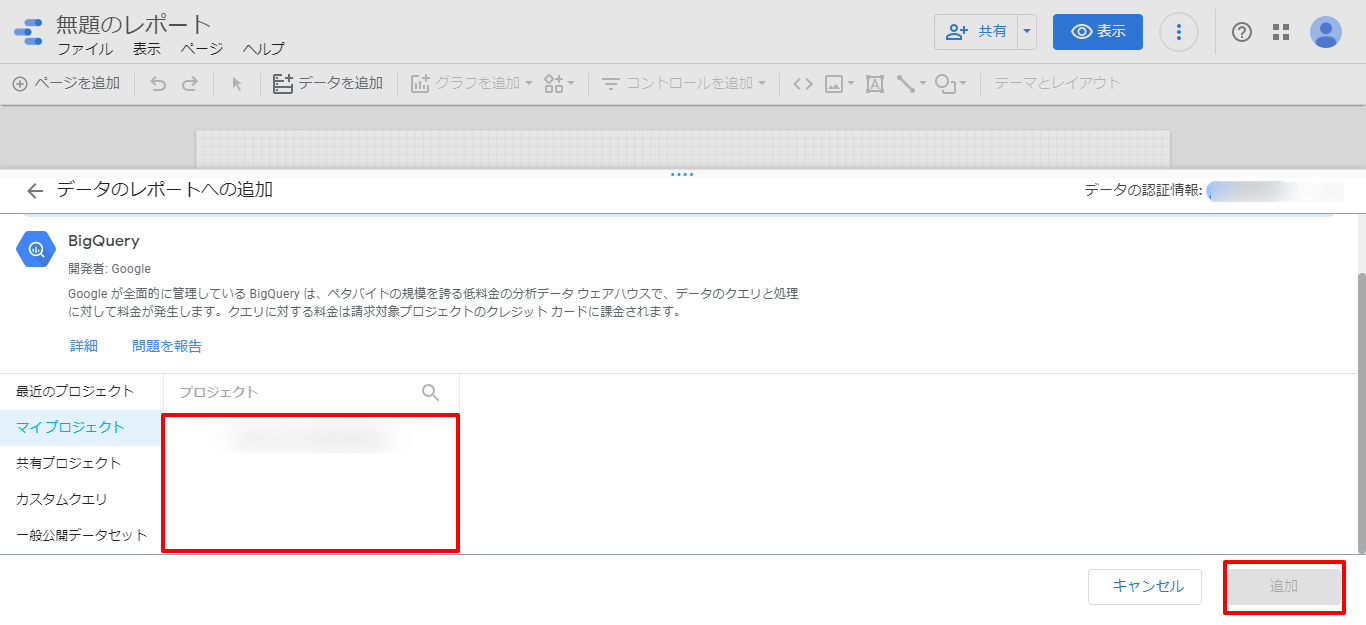This screenshot has height=625, width=1366.
Task: Select 最近のプロジェクト tab
Action: coord(81,391)
